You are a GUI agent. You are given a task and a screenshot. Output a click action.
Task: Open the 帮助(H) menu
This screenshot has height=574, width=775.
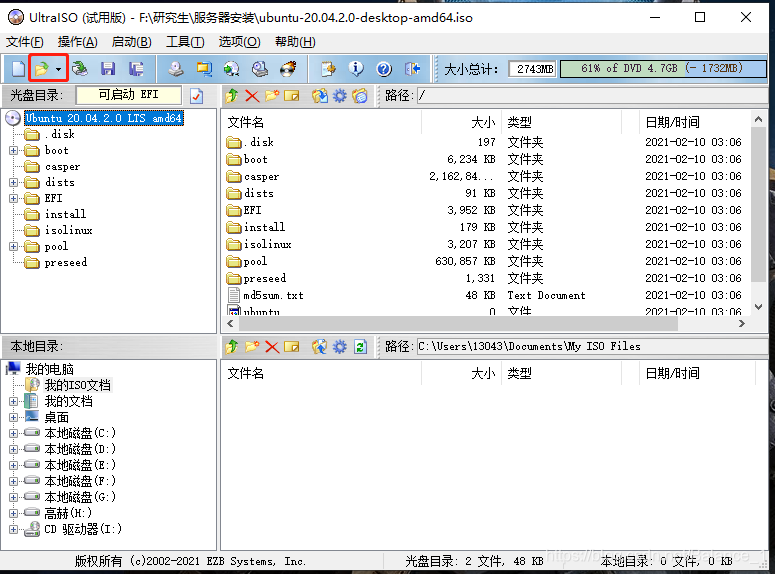point(295,42)
